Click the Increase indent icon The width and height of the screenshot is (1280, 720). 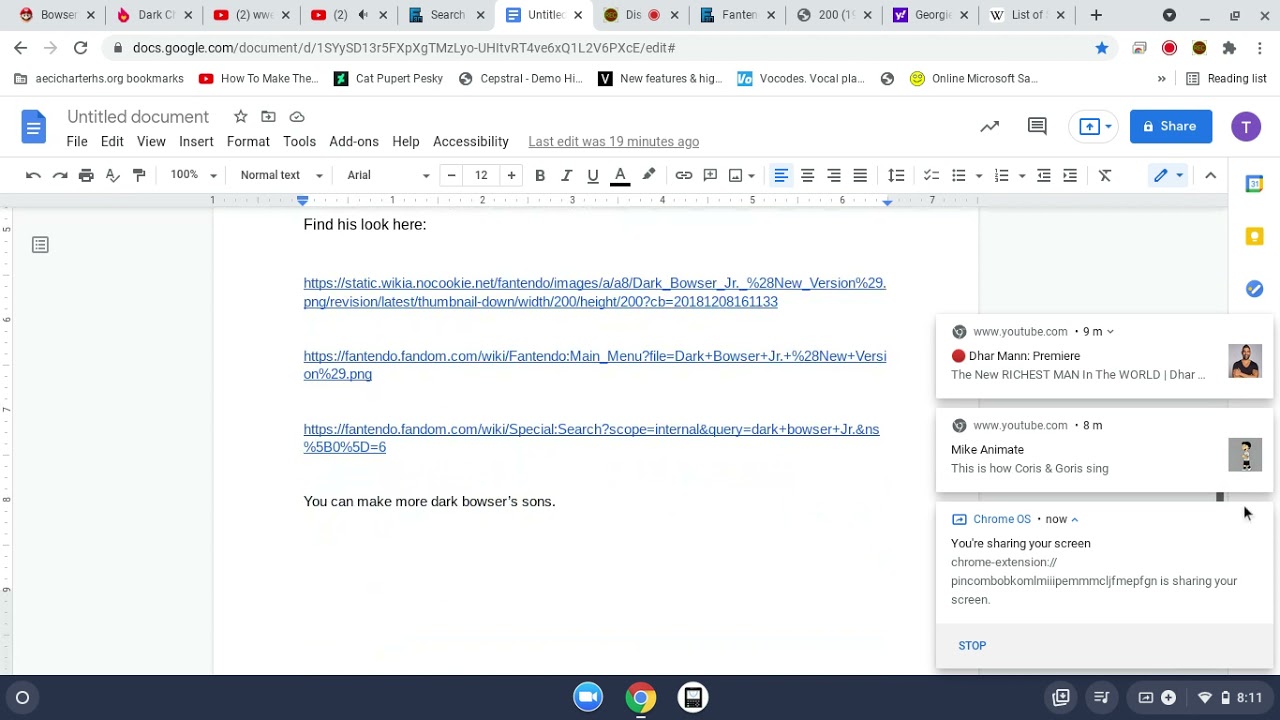pyautogui.click(x=1070, y=175)
